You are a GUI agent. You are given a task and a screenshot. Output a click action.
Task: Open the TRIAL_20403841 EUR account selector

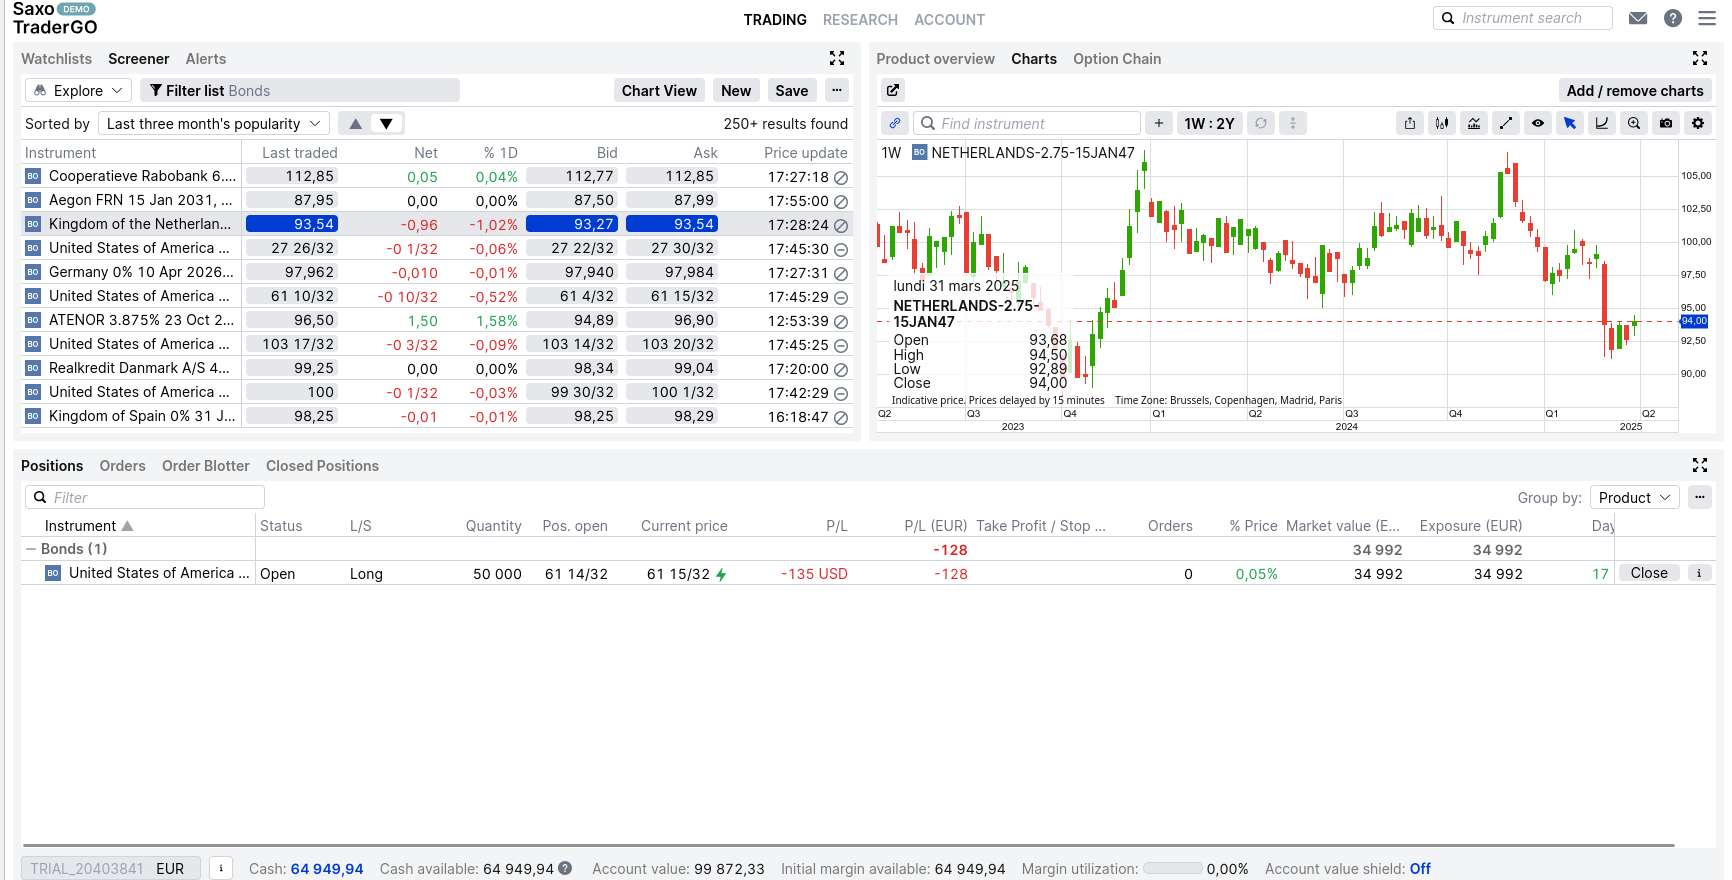click(111, 868)
